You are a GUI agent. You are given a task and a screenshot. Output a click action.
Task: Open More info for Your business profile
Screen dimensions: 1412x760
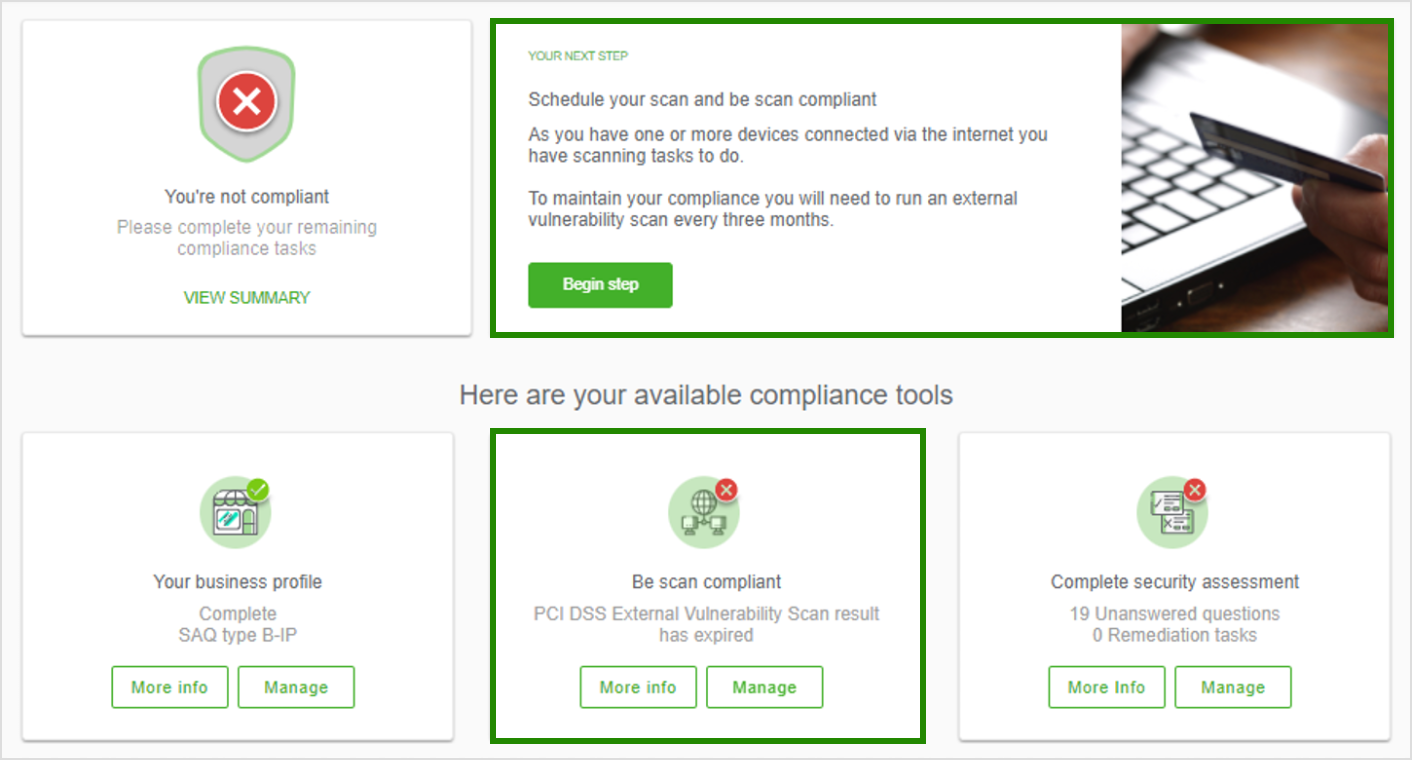[x=170, y=687]
